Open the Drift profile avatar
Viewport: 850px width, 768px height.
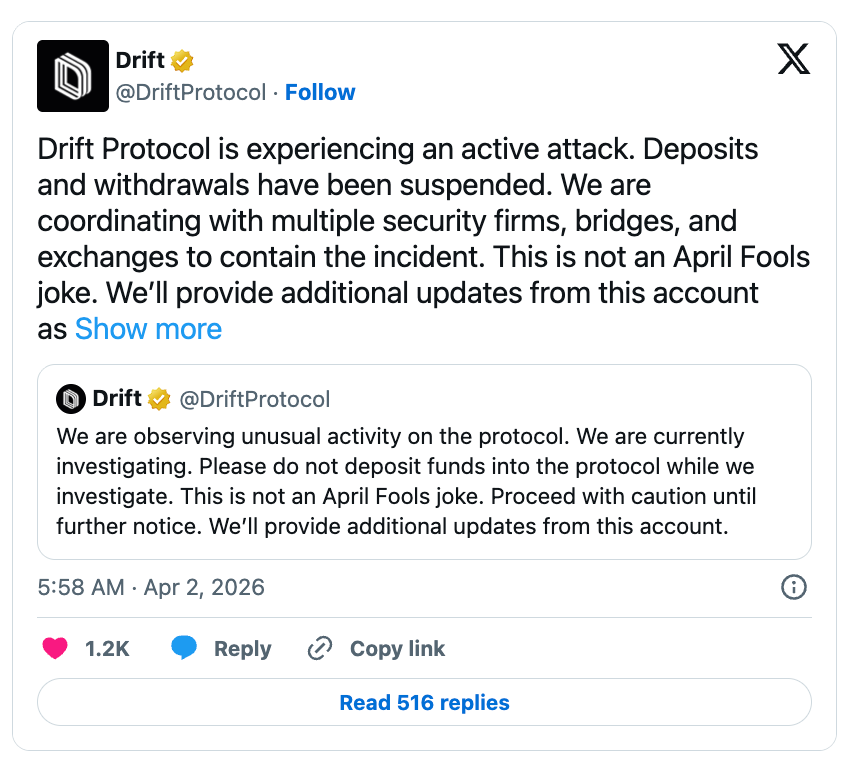pyautogui.click(x=73, y=76)
